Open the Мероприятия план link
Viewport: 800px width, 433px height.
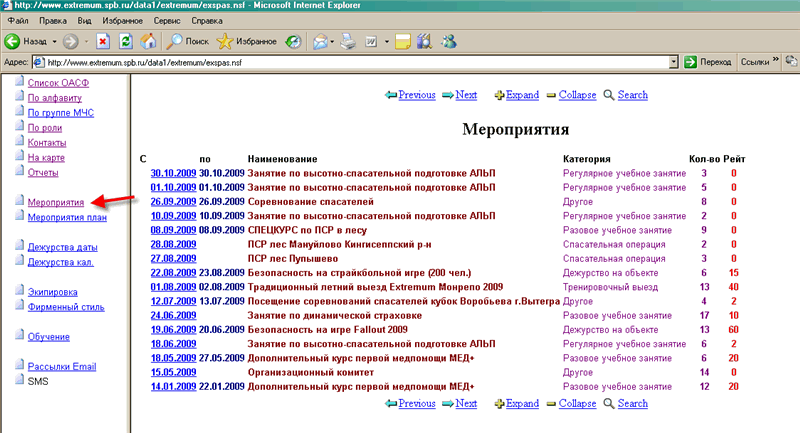[67, 217]
